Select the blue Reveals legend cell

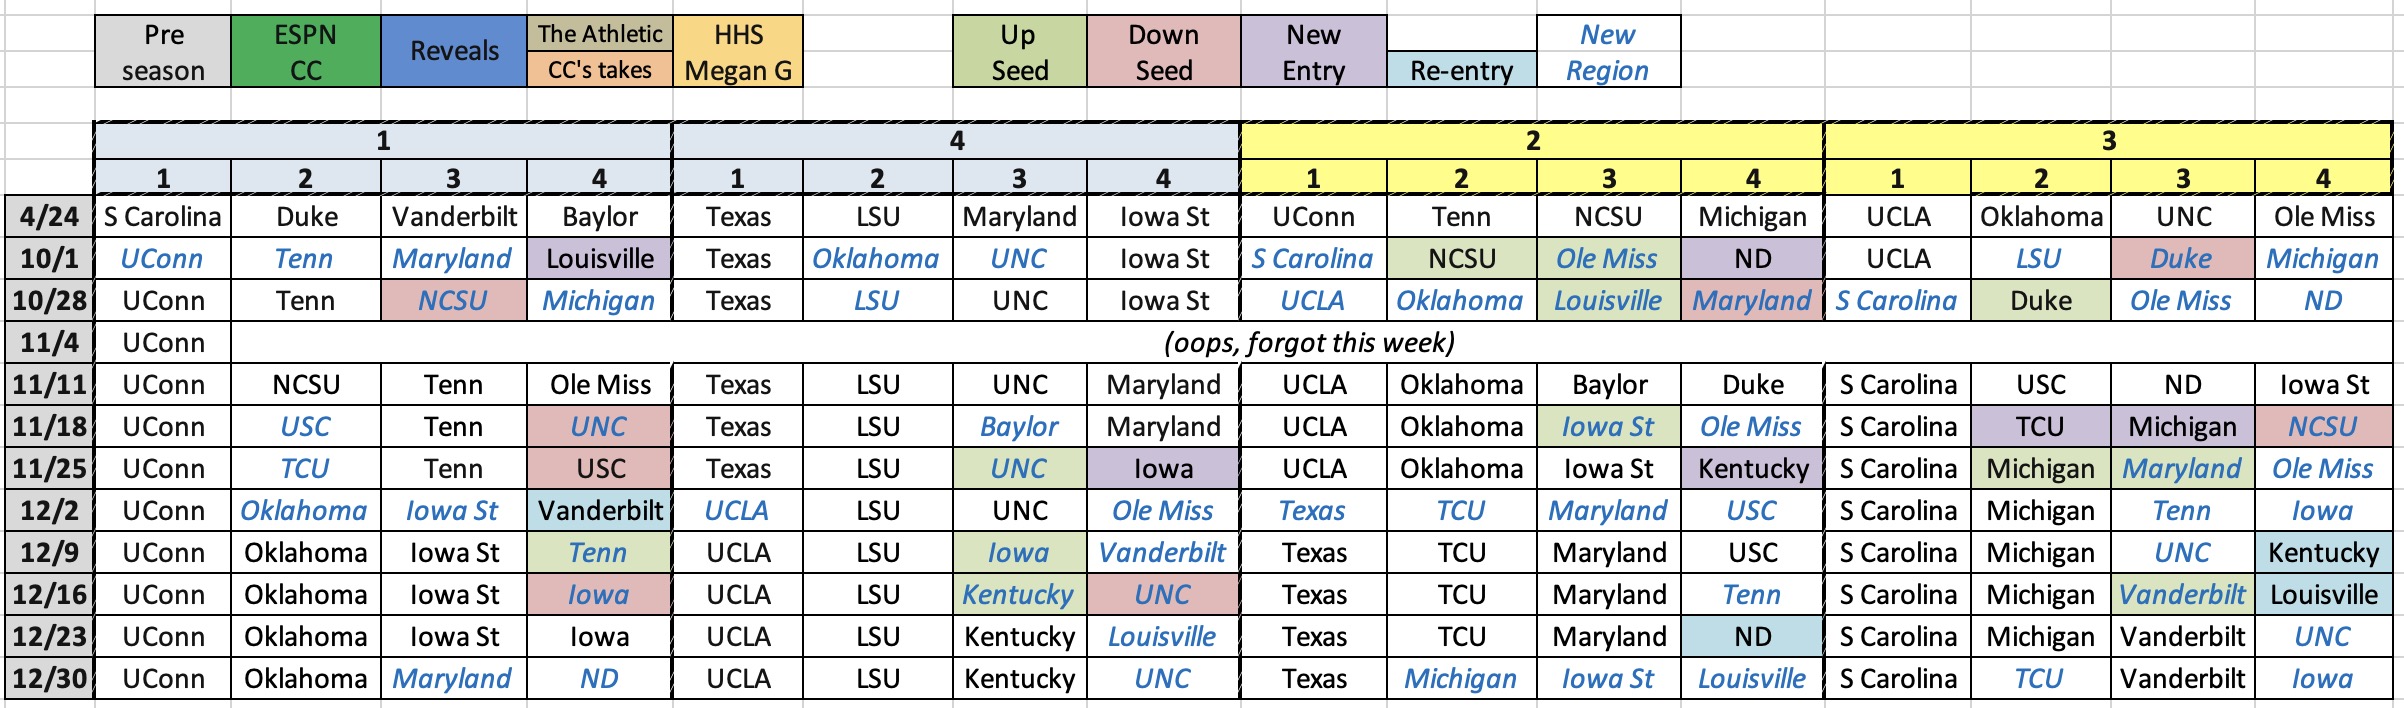click(454, 52)
